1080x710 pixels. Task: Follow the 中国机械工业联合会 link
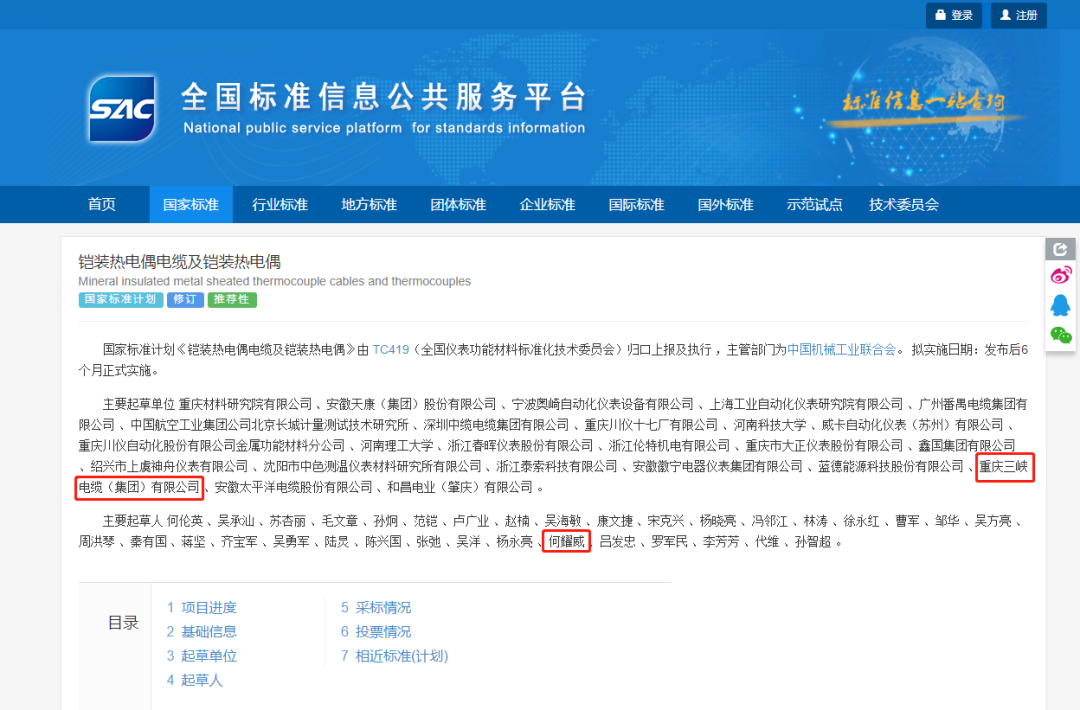click(x=841, y=350)
